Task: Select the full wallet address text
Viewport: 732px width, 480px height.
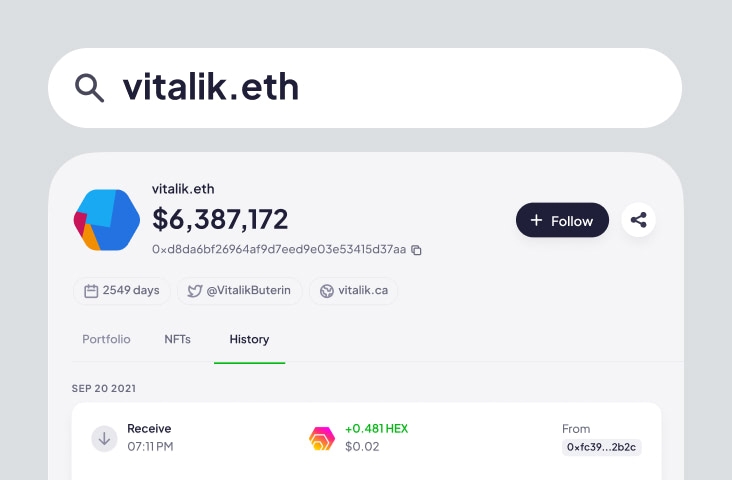Action: pos(279,249)
